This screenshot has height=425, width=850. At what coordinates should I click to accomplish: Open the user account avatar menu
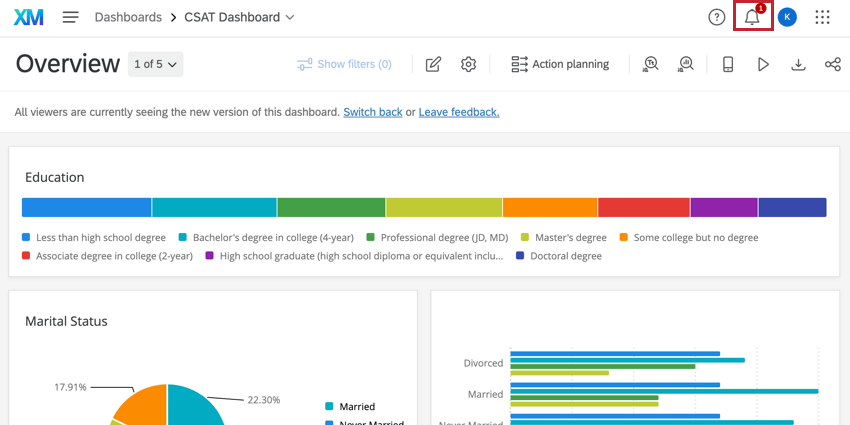tap(787, 17)
